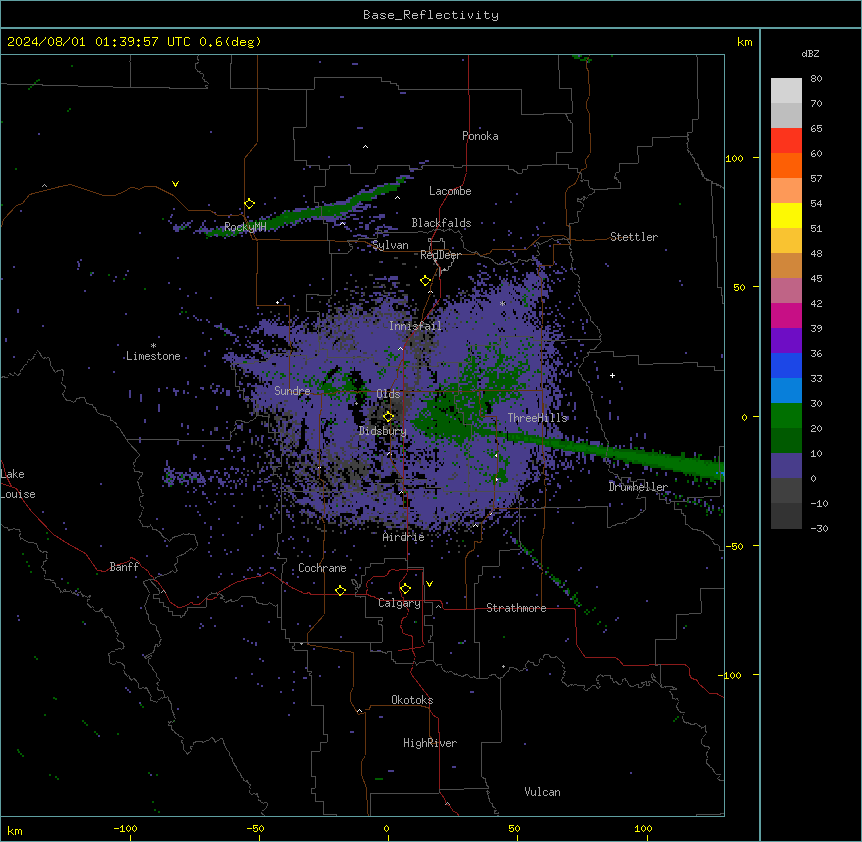The image size is (862, 842).
Task: Click the 2024/08/01 01:39:57 UTC timestamp
Action: (x=98, y=42)
